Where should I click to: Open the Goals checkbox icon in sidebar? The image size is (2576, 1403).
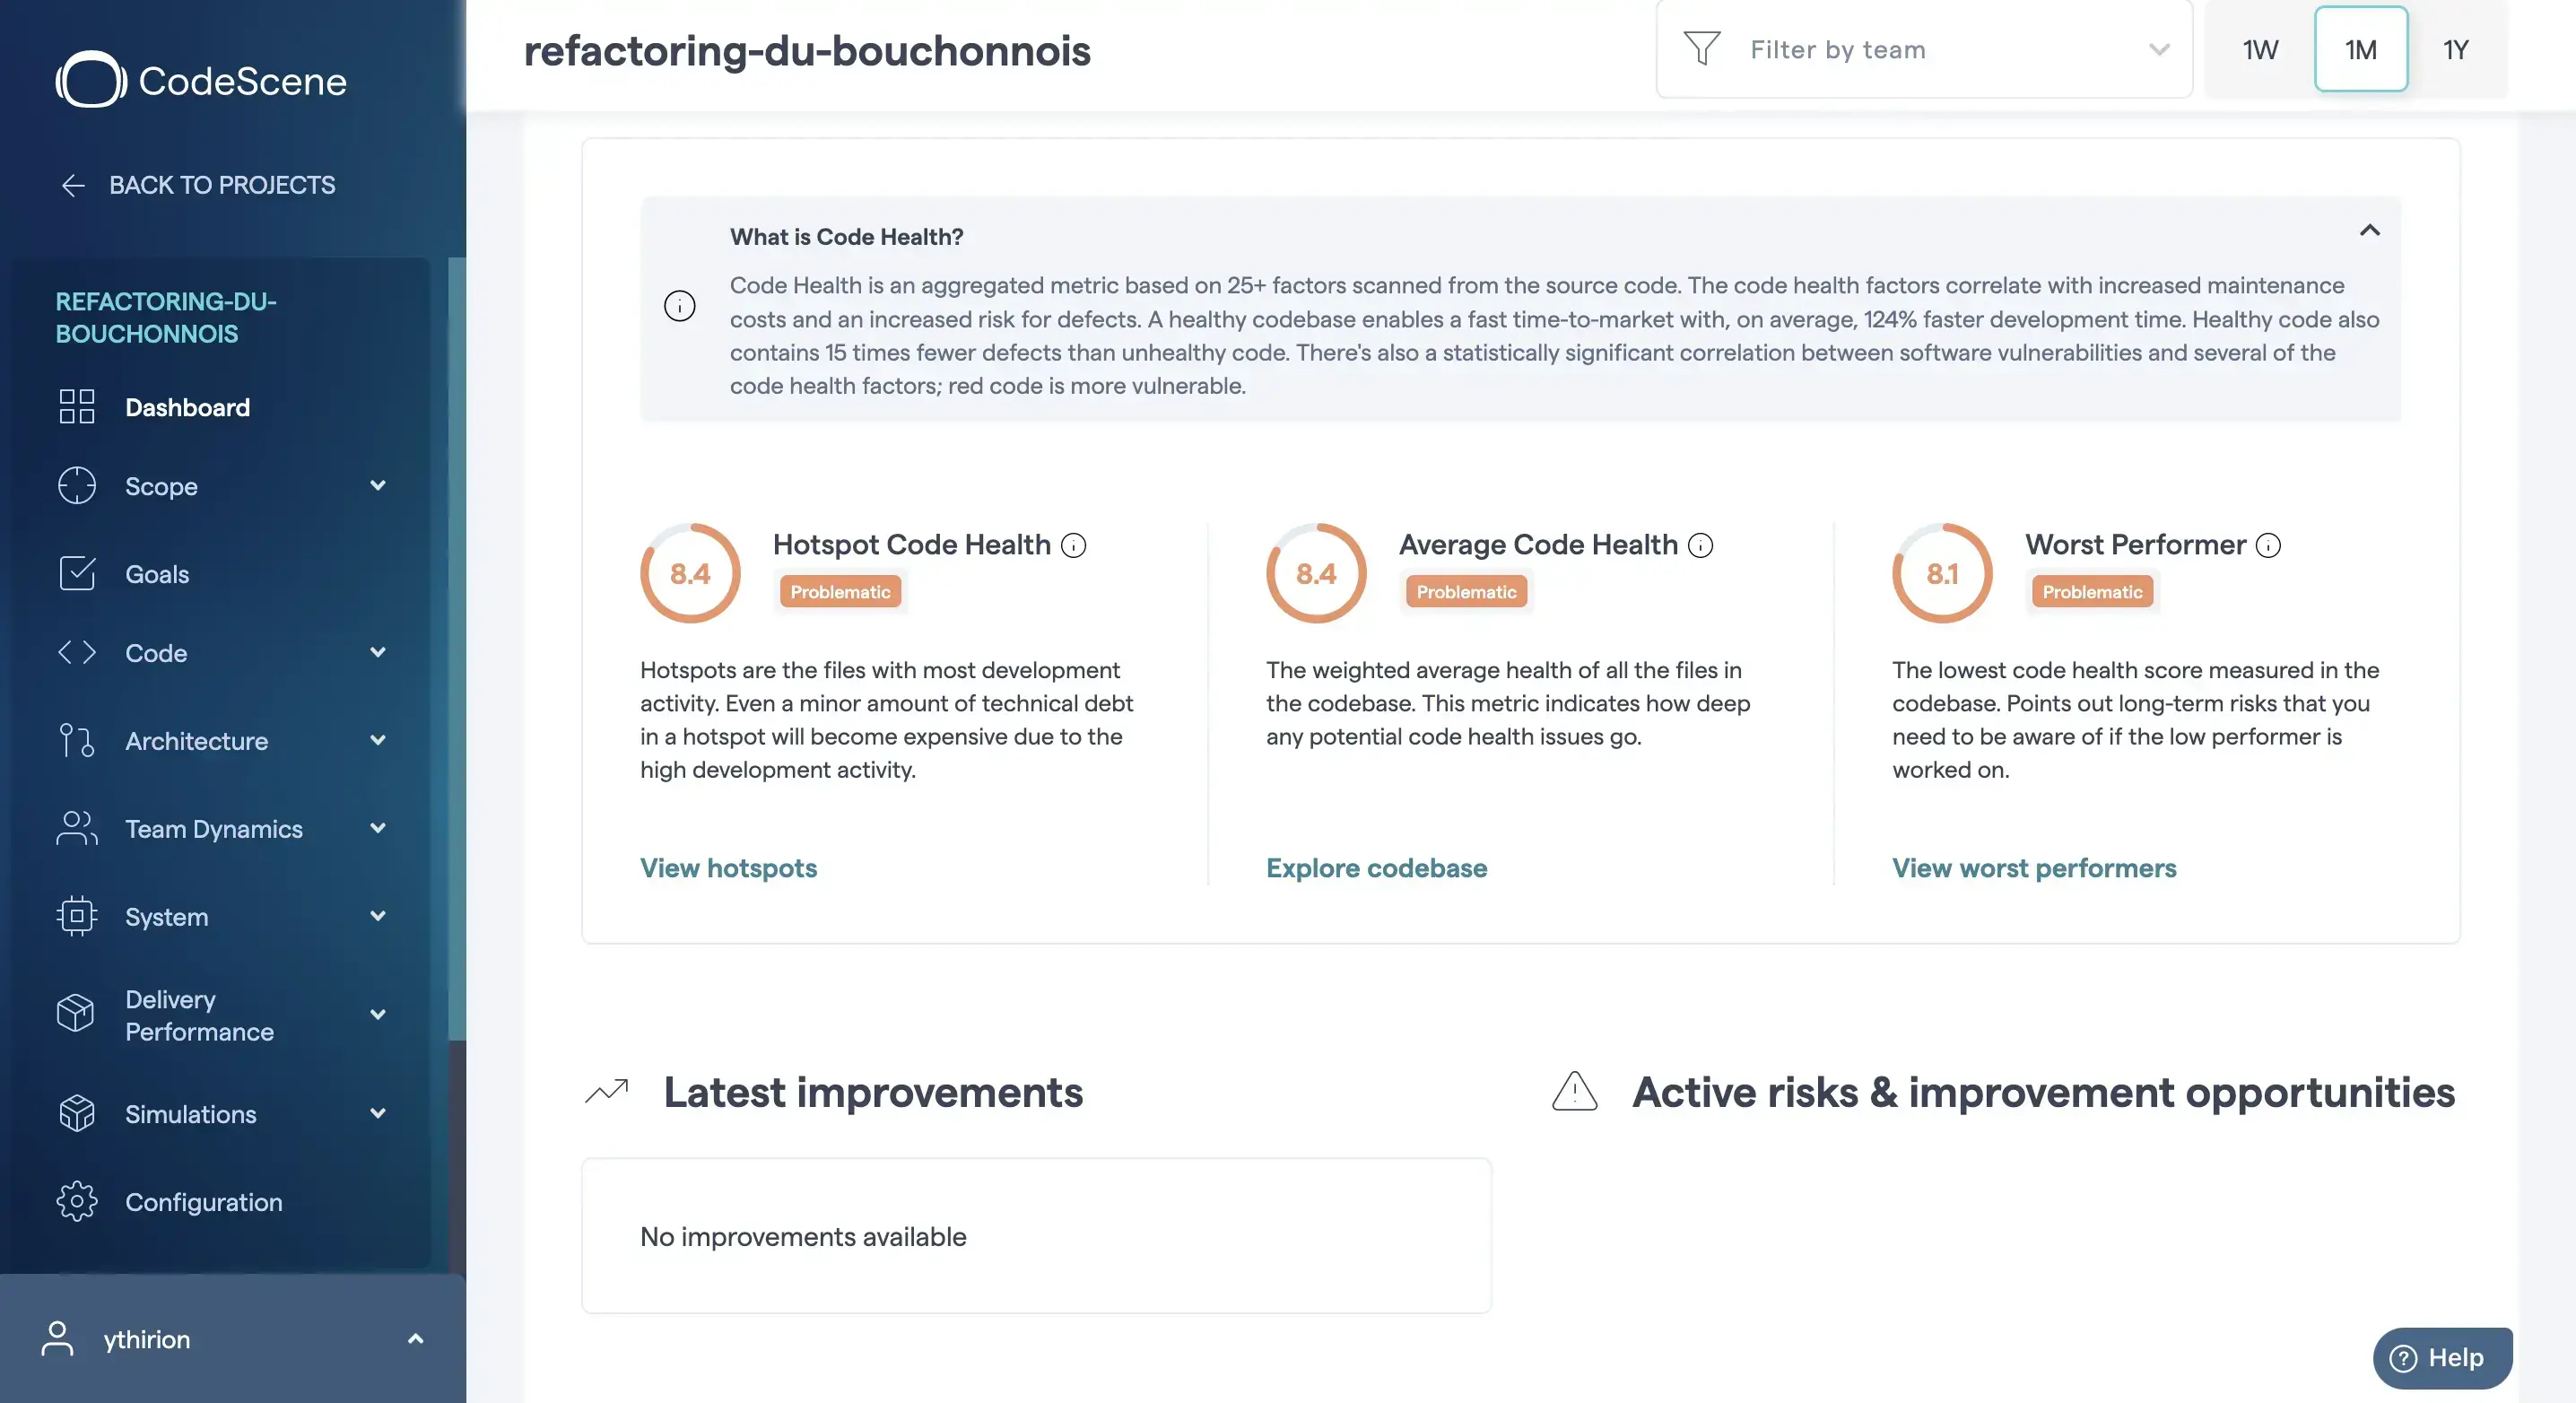(x=77, y=573)
